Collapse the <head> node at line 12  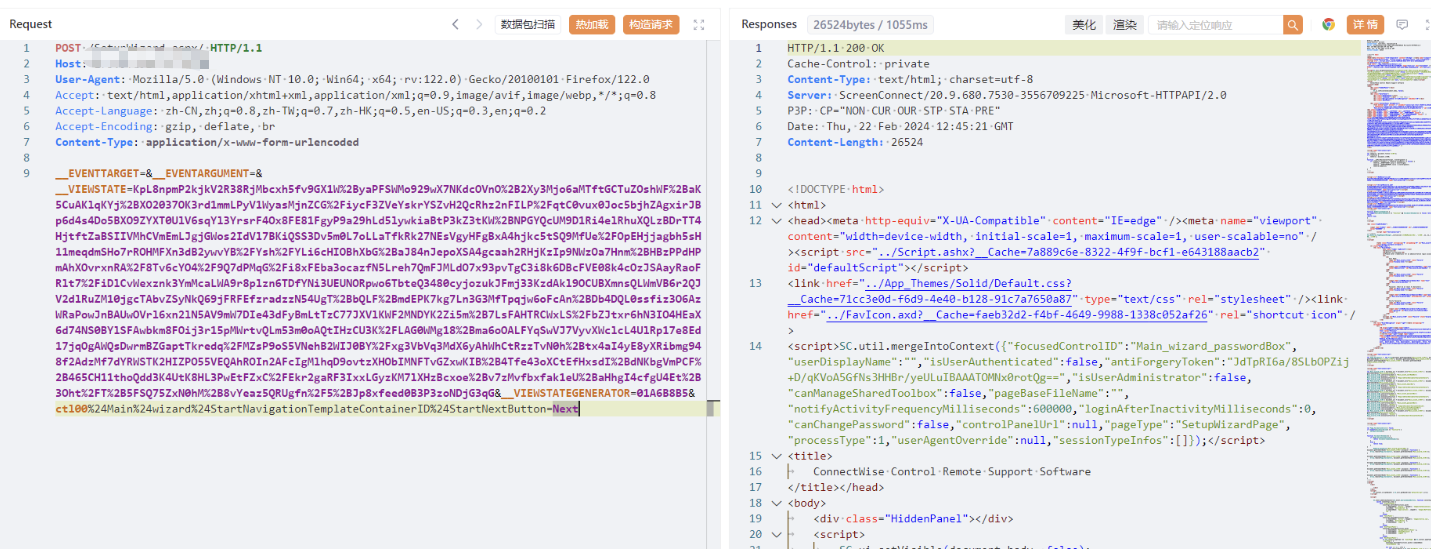tap(777, 221)
